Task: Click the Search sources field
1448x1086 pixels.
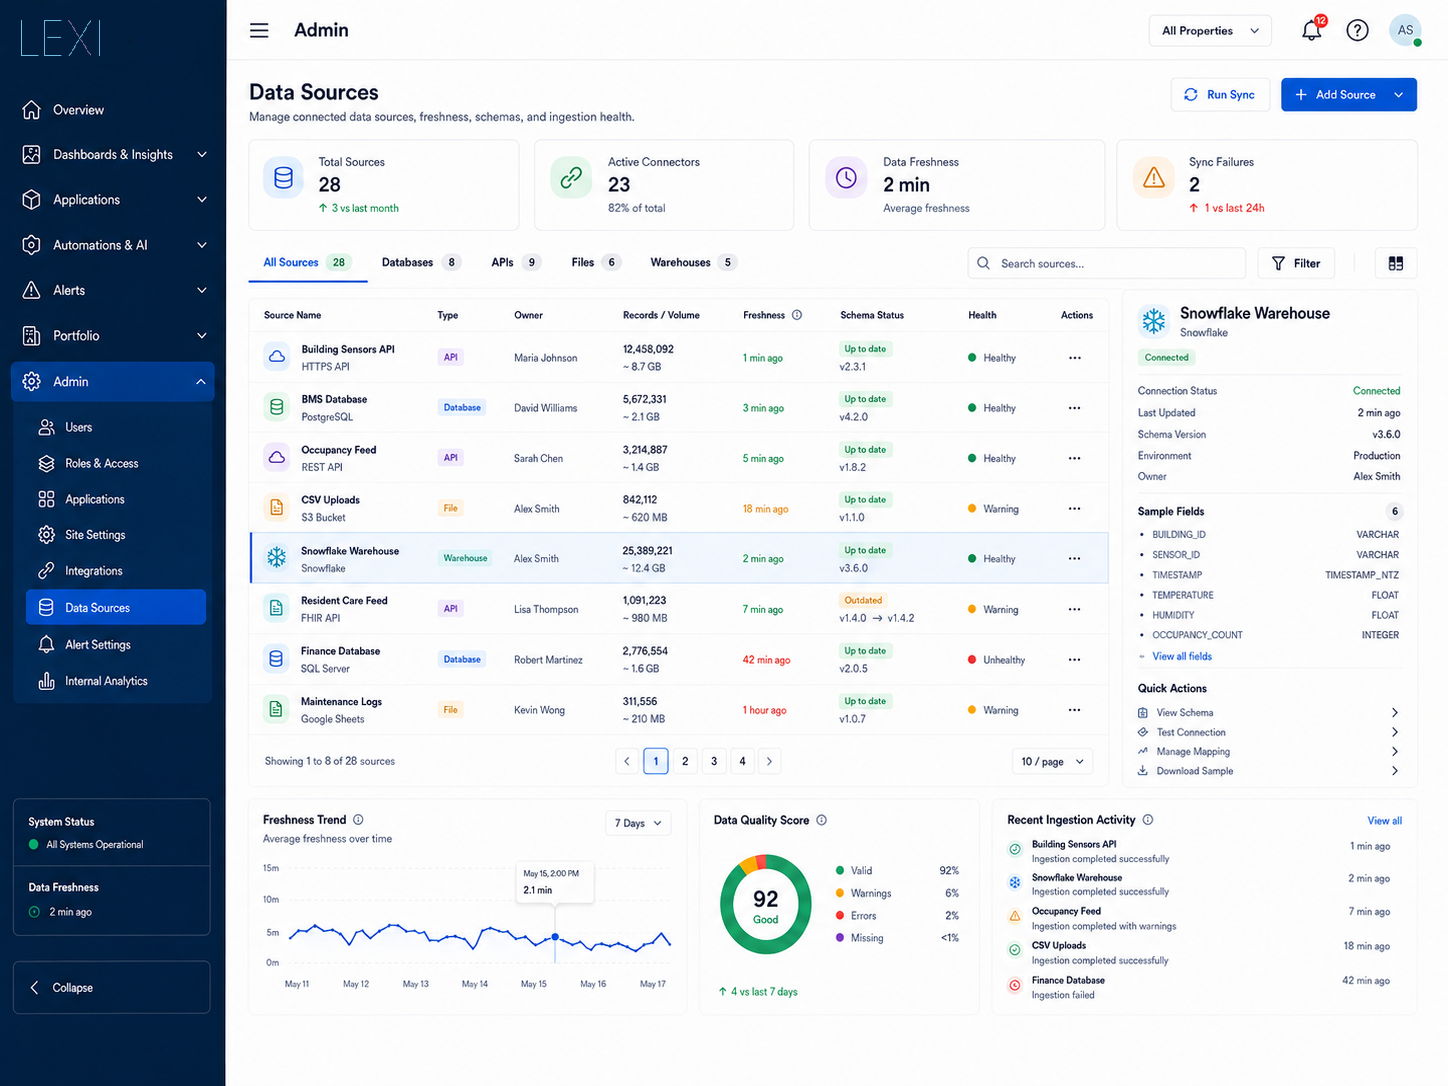Action: click(x=1107, y=263)
